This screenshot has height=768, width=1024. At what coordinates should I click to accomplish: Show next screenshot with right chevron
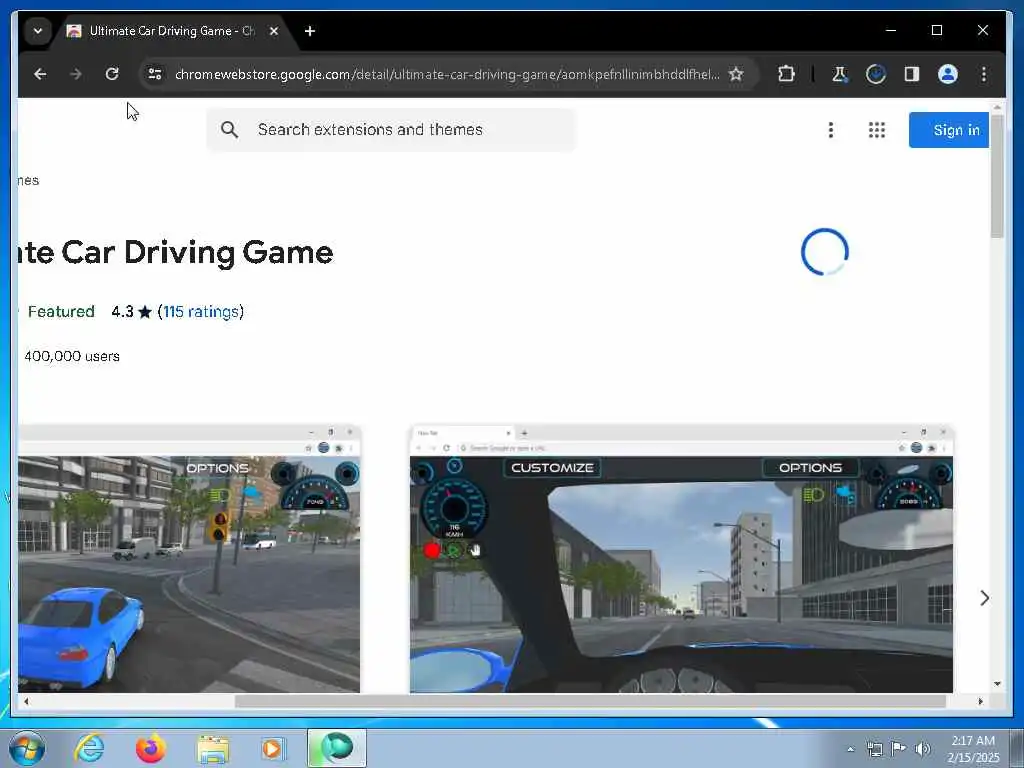pos(984,598)
